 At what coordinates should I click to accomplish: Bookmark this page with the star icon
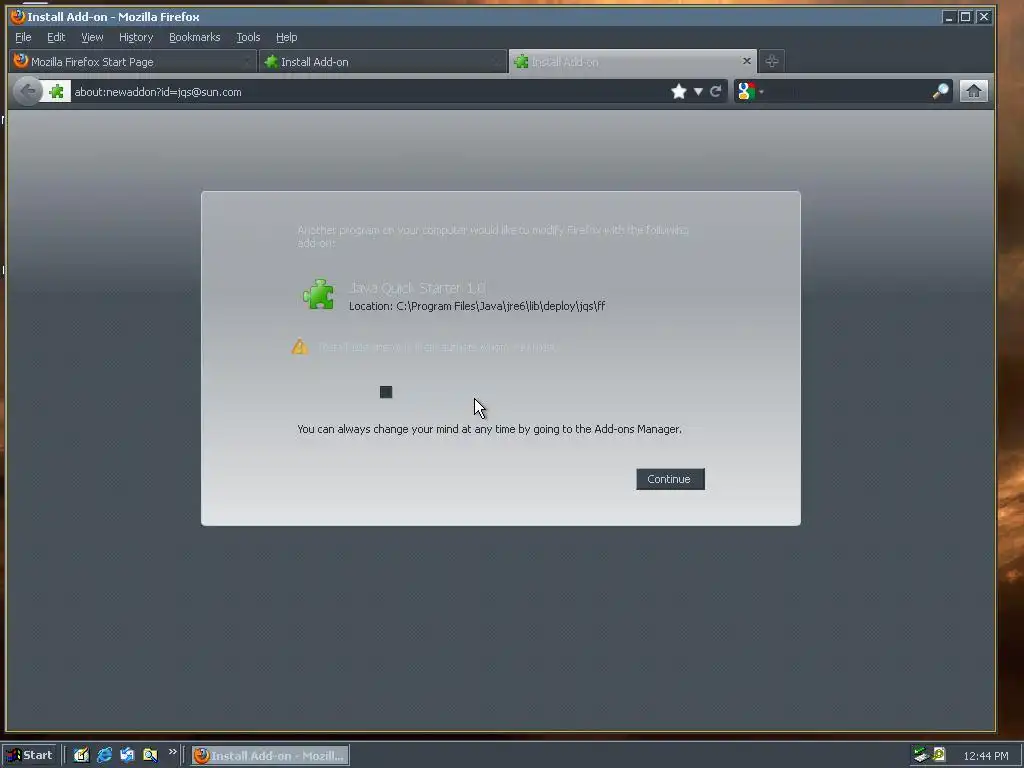tap(679, 91)
